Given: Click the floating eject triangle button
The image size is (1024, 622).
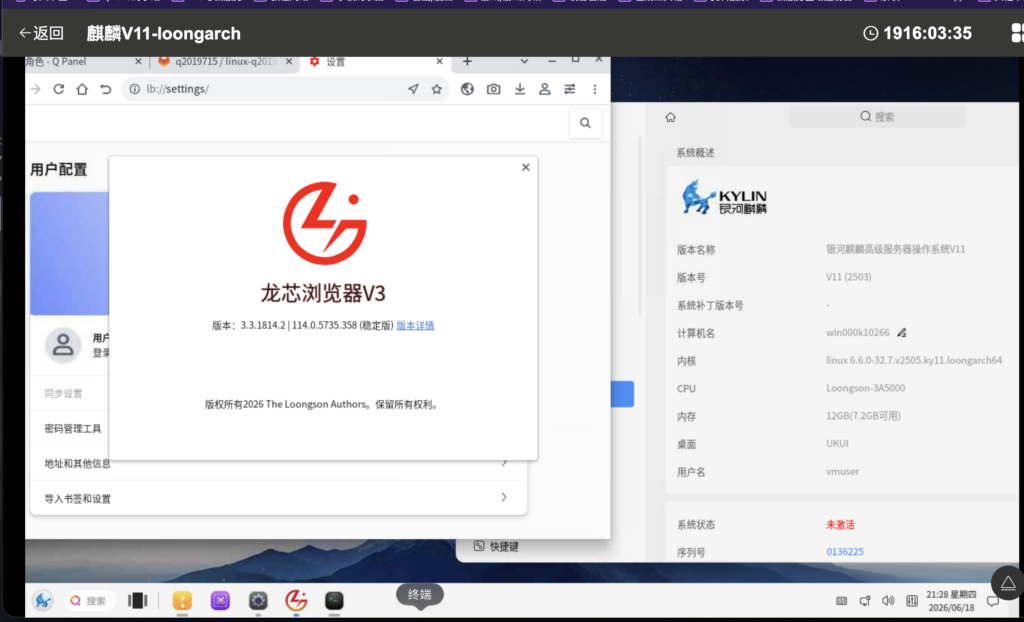Looking at the screenshot, I should (1008, 583).
